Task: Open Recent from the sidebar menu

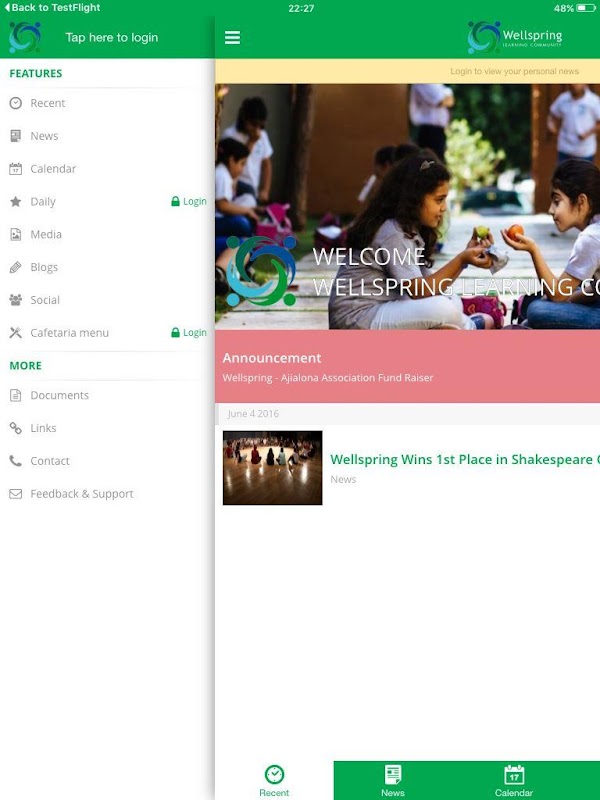Action: [x=107, y=103]
